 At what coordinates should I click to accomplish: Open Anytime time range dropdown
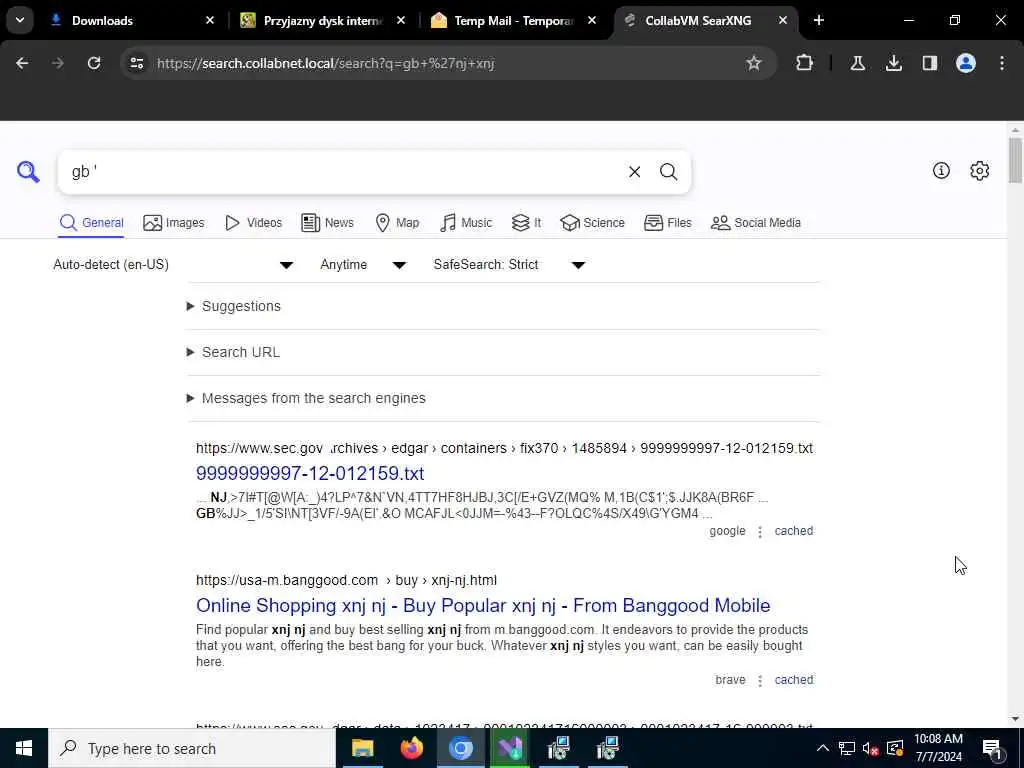pos(363,264)
